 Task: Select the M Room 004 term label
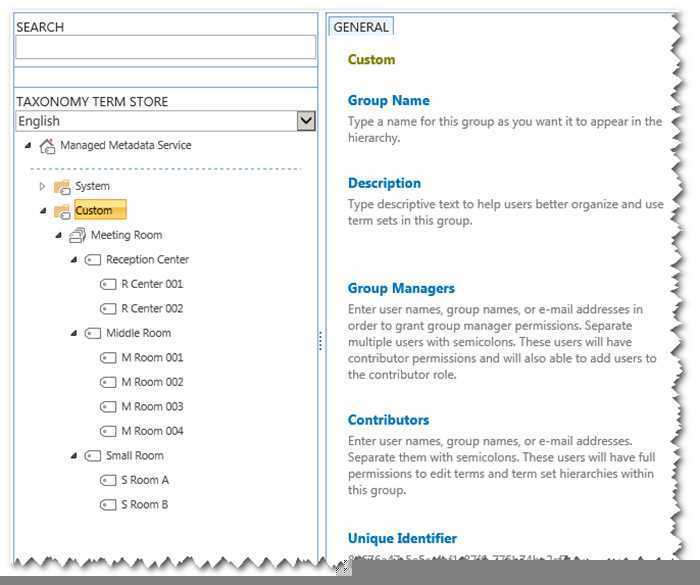pos(152,431)
